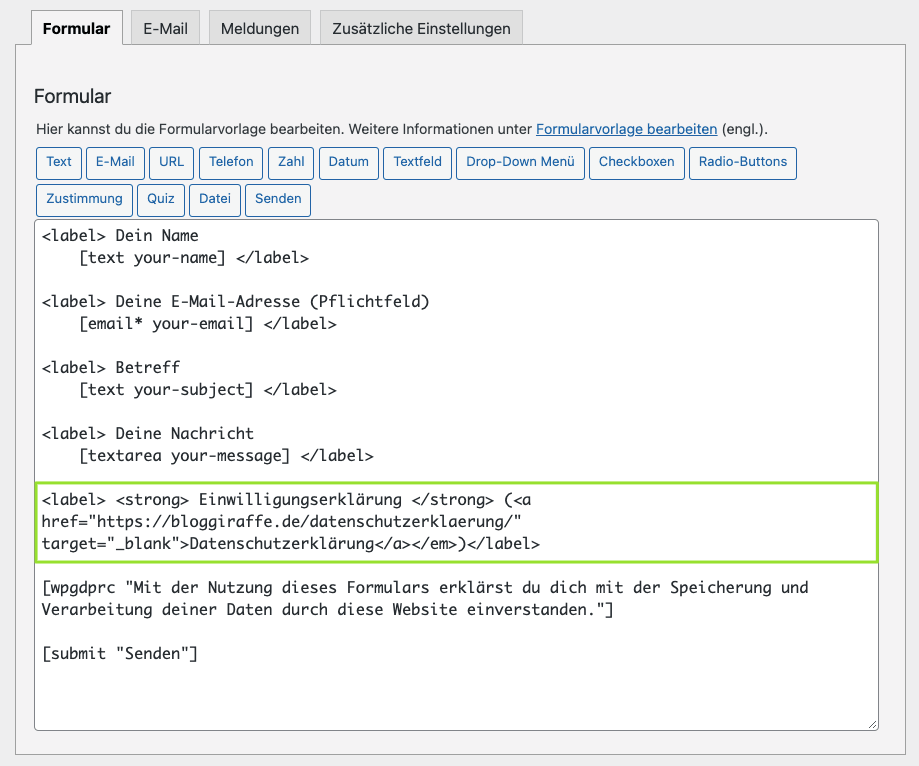Insert a Senden submit tag

tap(278, 199)
